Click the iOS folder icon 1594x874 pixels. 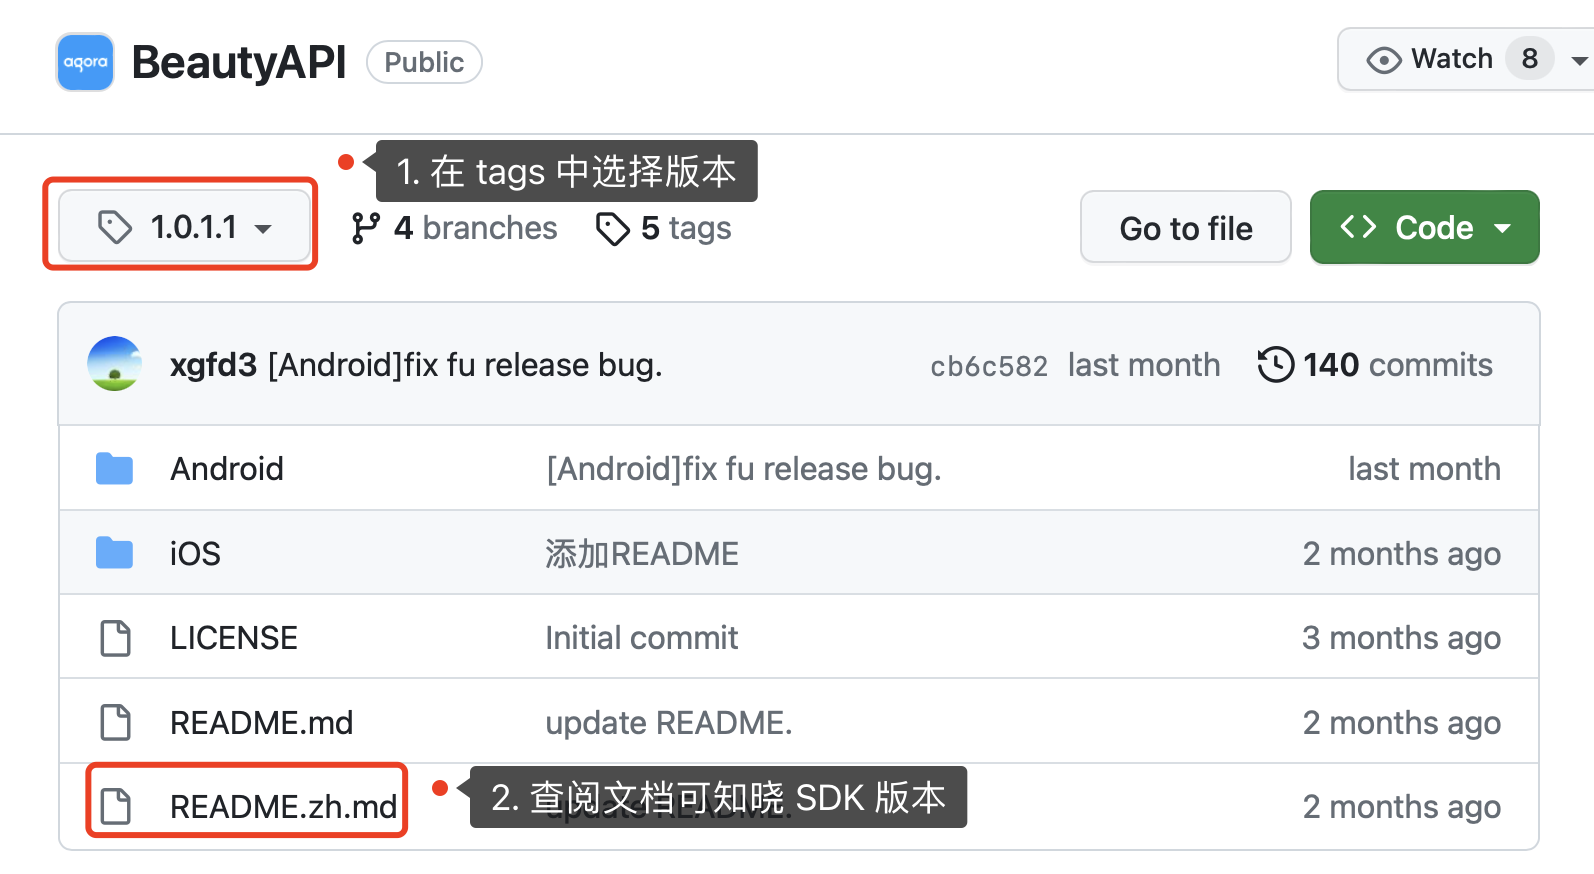(114, 553)
